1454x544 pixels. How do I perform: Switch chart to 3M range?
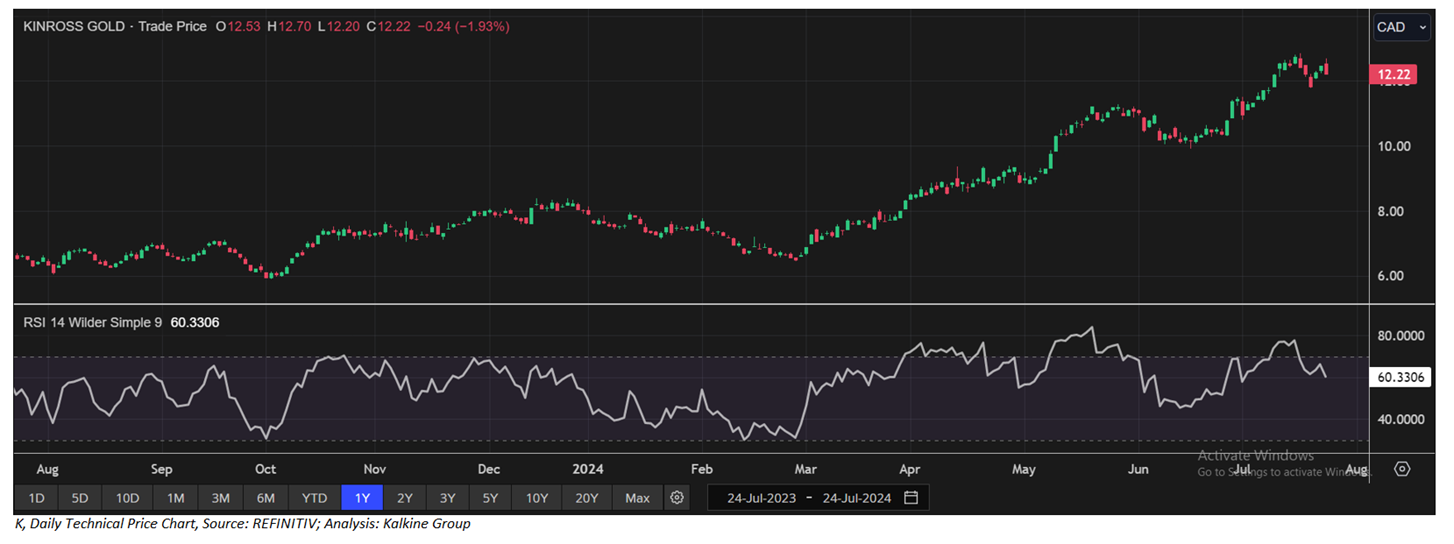click(x=221, y=498)
